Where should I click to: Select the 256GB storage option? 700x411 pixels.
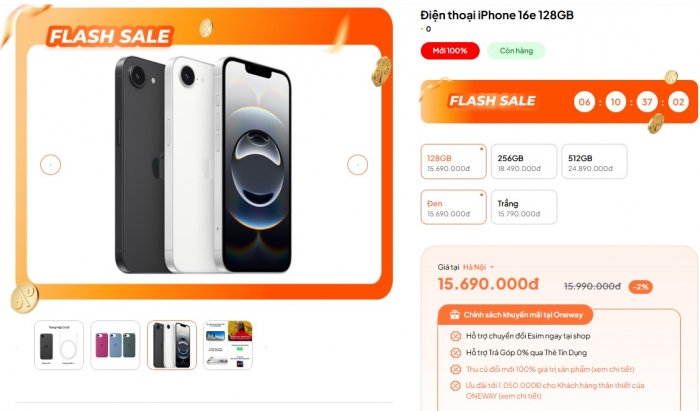524,162
